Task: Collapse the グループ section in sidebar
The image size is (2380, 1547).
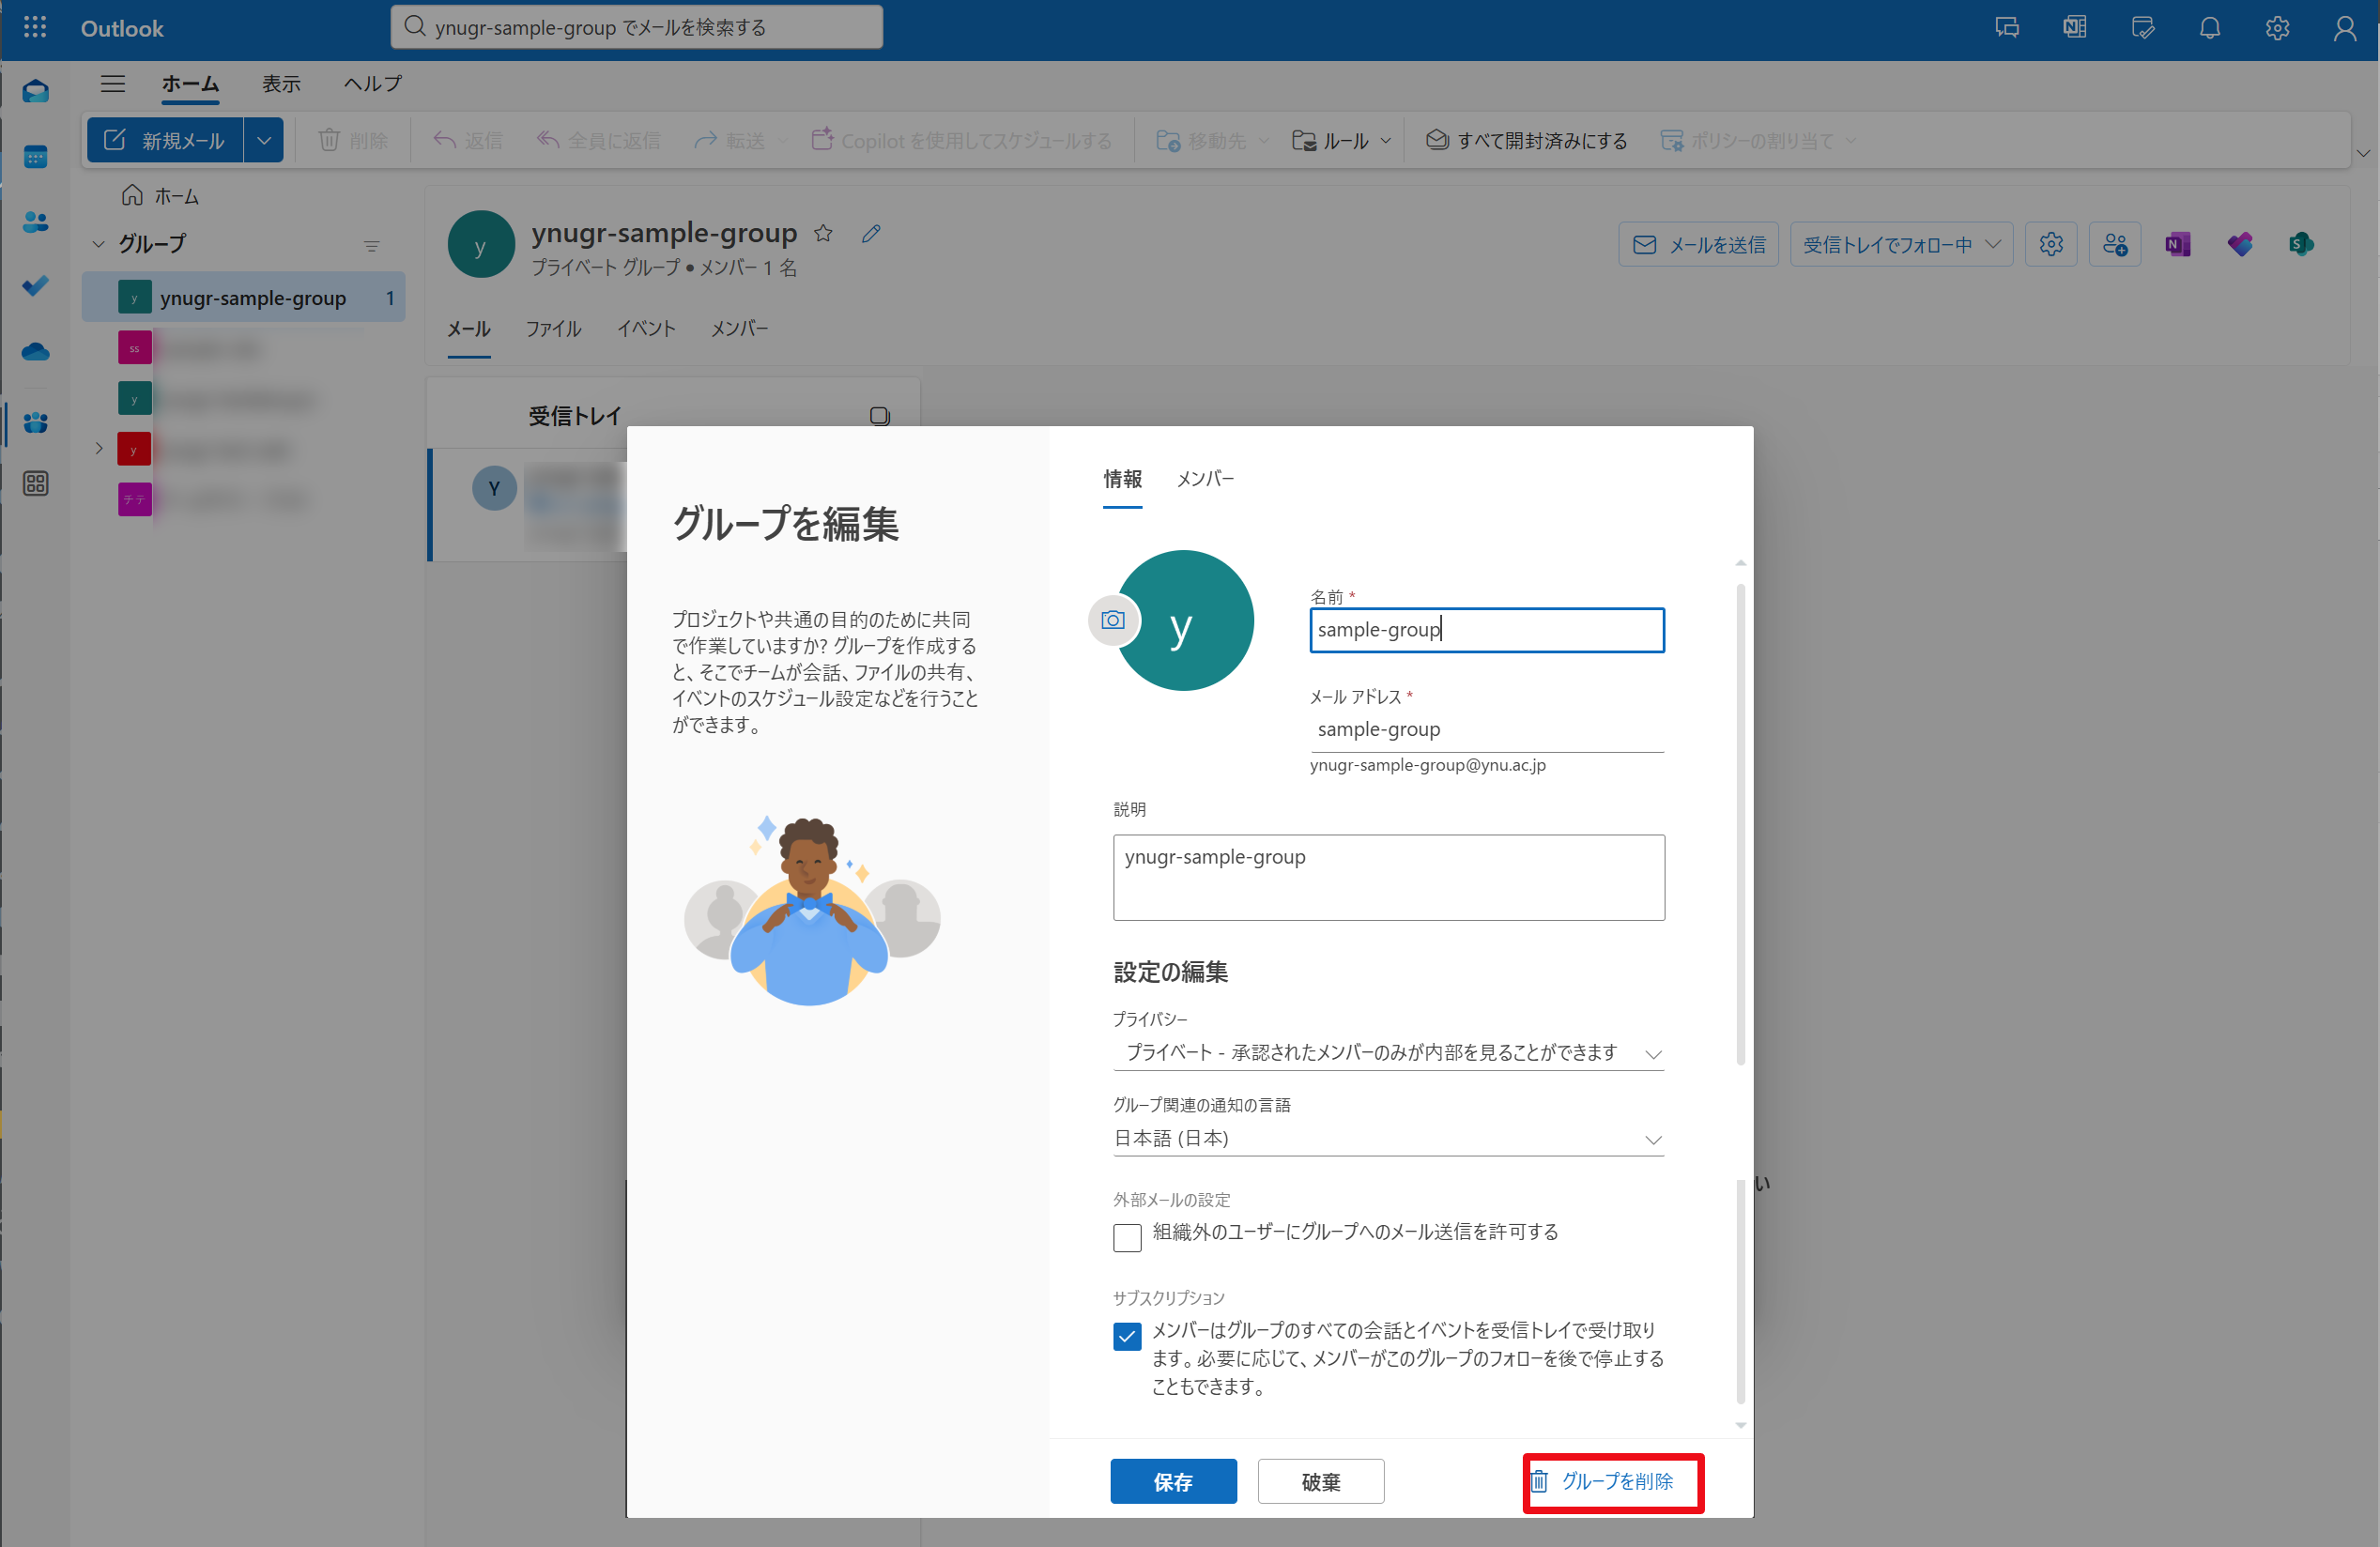Action: click(98, 243)
